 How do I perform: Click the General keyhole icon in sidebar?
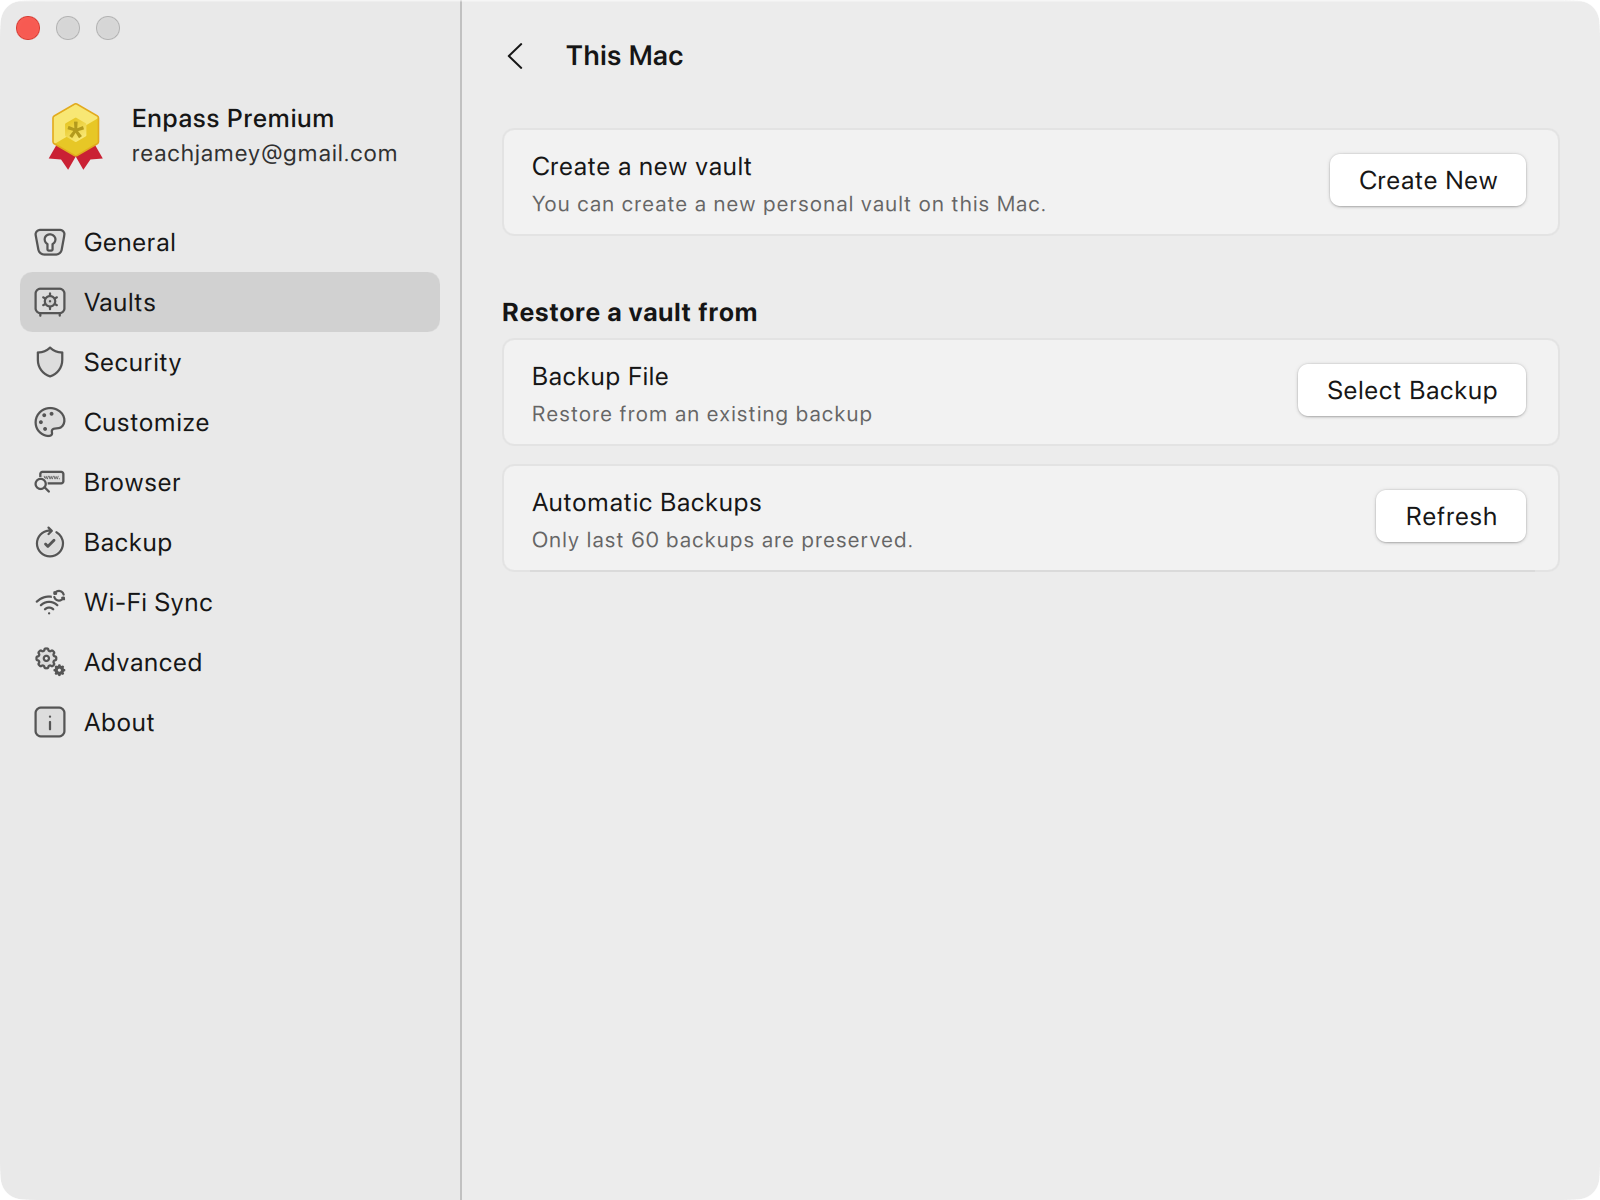click(x=50, y=242)
